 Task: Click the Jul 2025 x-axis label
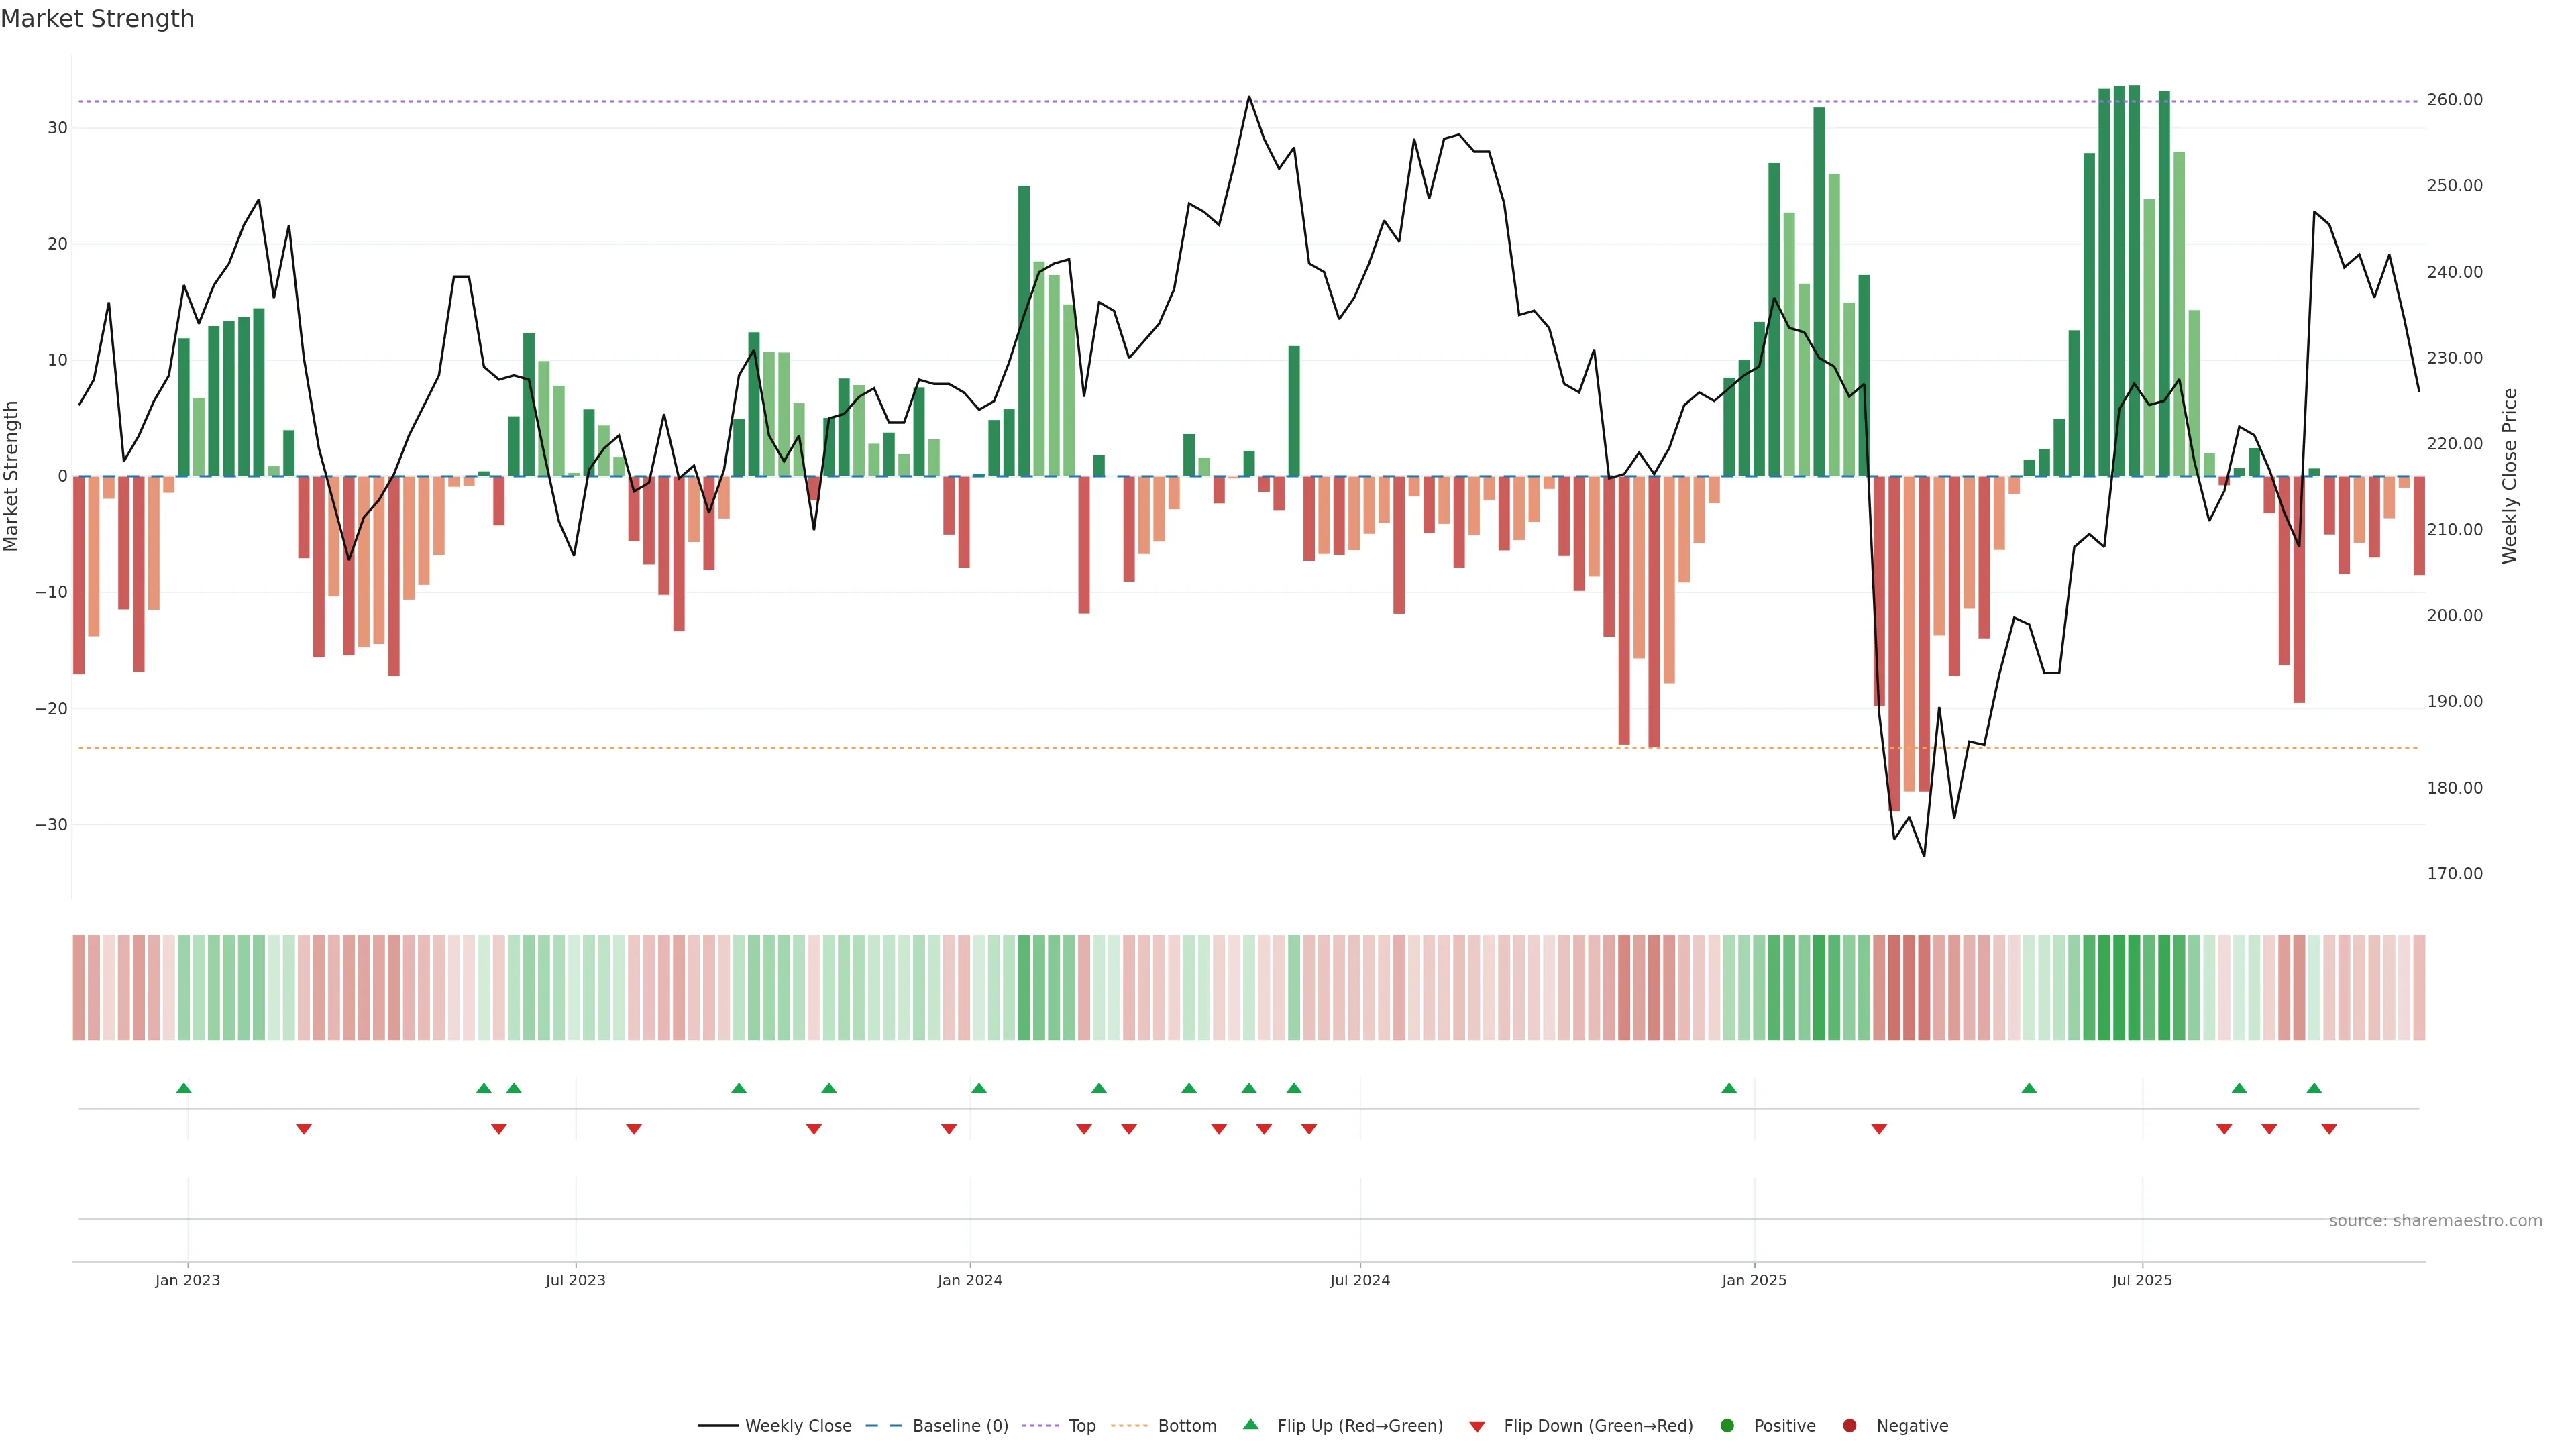2142,1280
